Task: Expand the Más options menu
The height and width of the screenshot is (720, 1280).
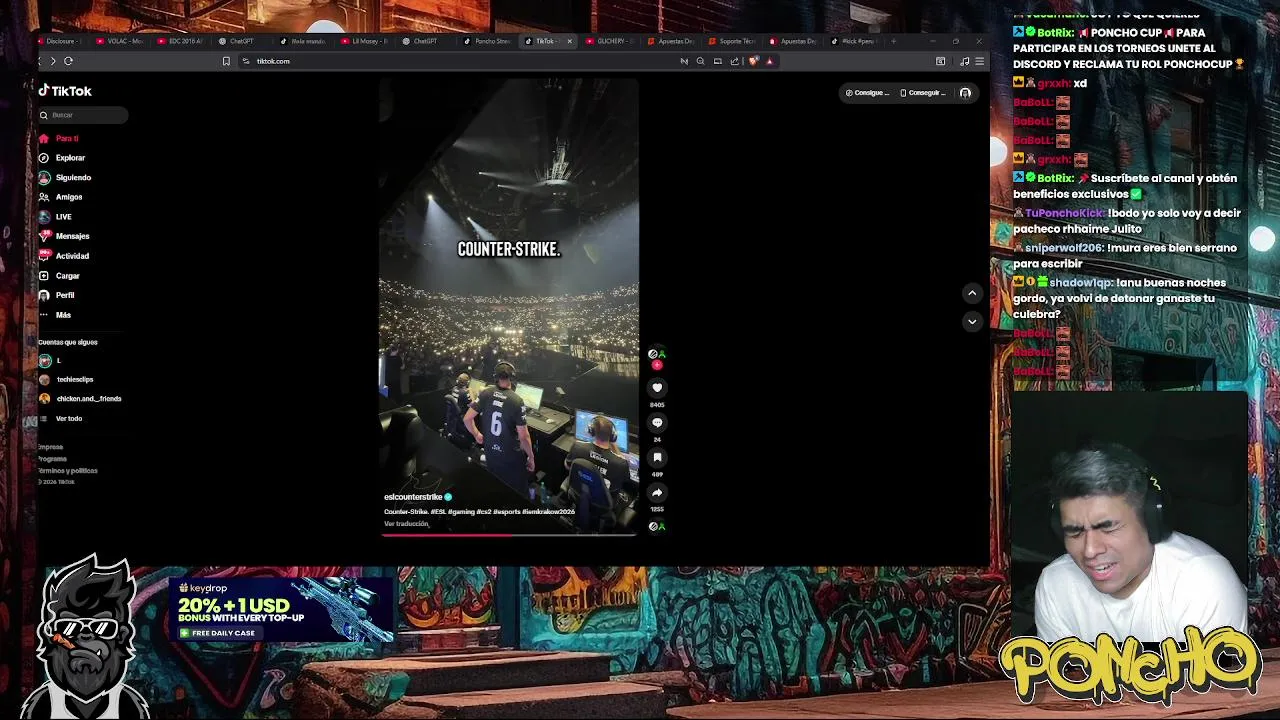Action: tap(55, 315)
